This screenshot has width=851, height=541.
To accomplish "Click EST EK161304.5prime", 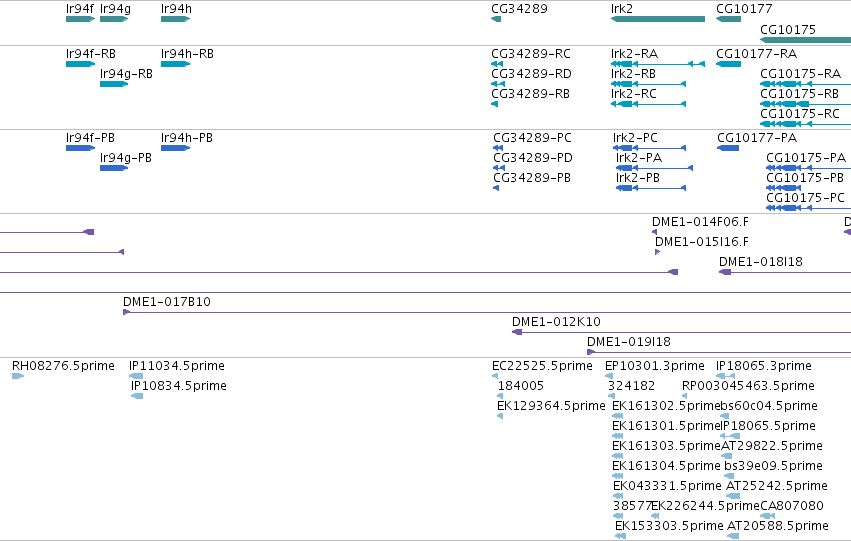I will point(666,467).
